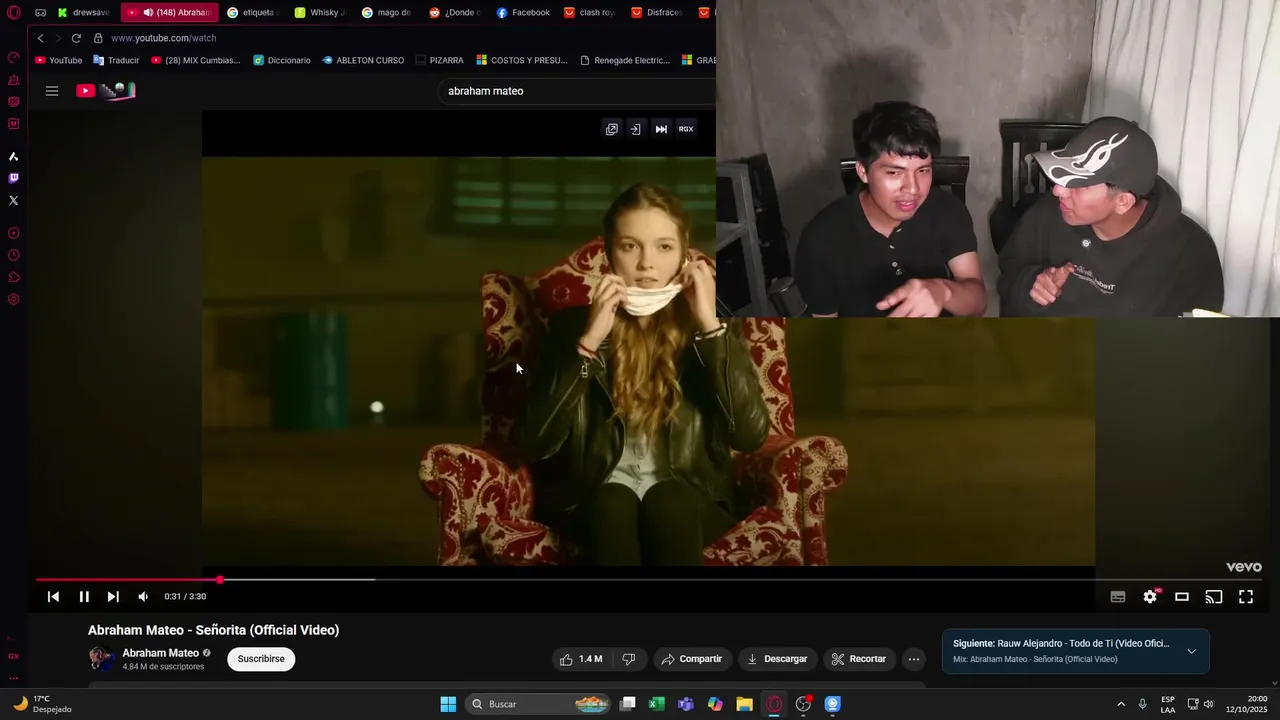Open the (28) MIX Cumbias bookmark
1280x720 pixels.
196,60
